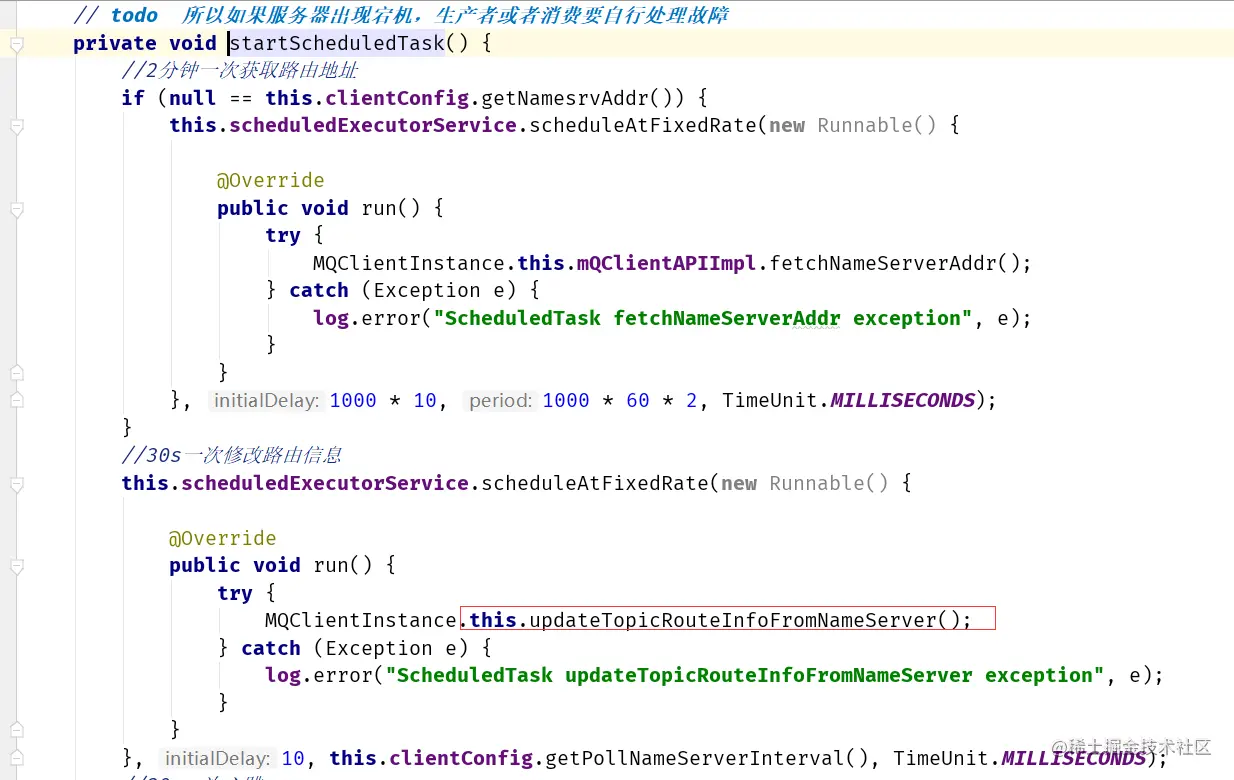Click the 'initialDelay:' hint before value 10

[218, 759]
